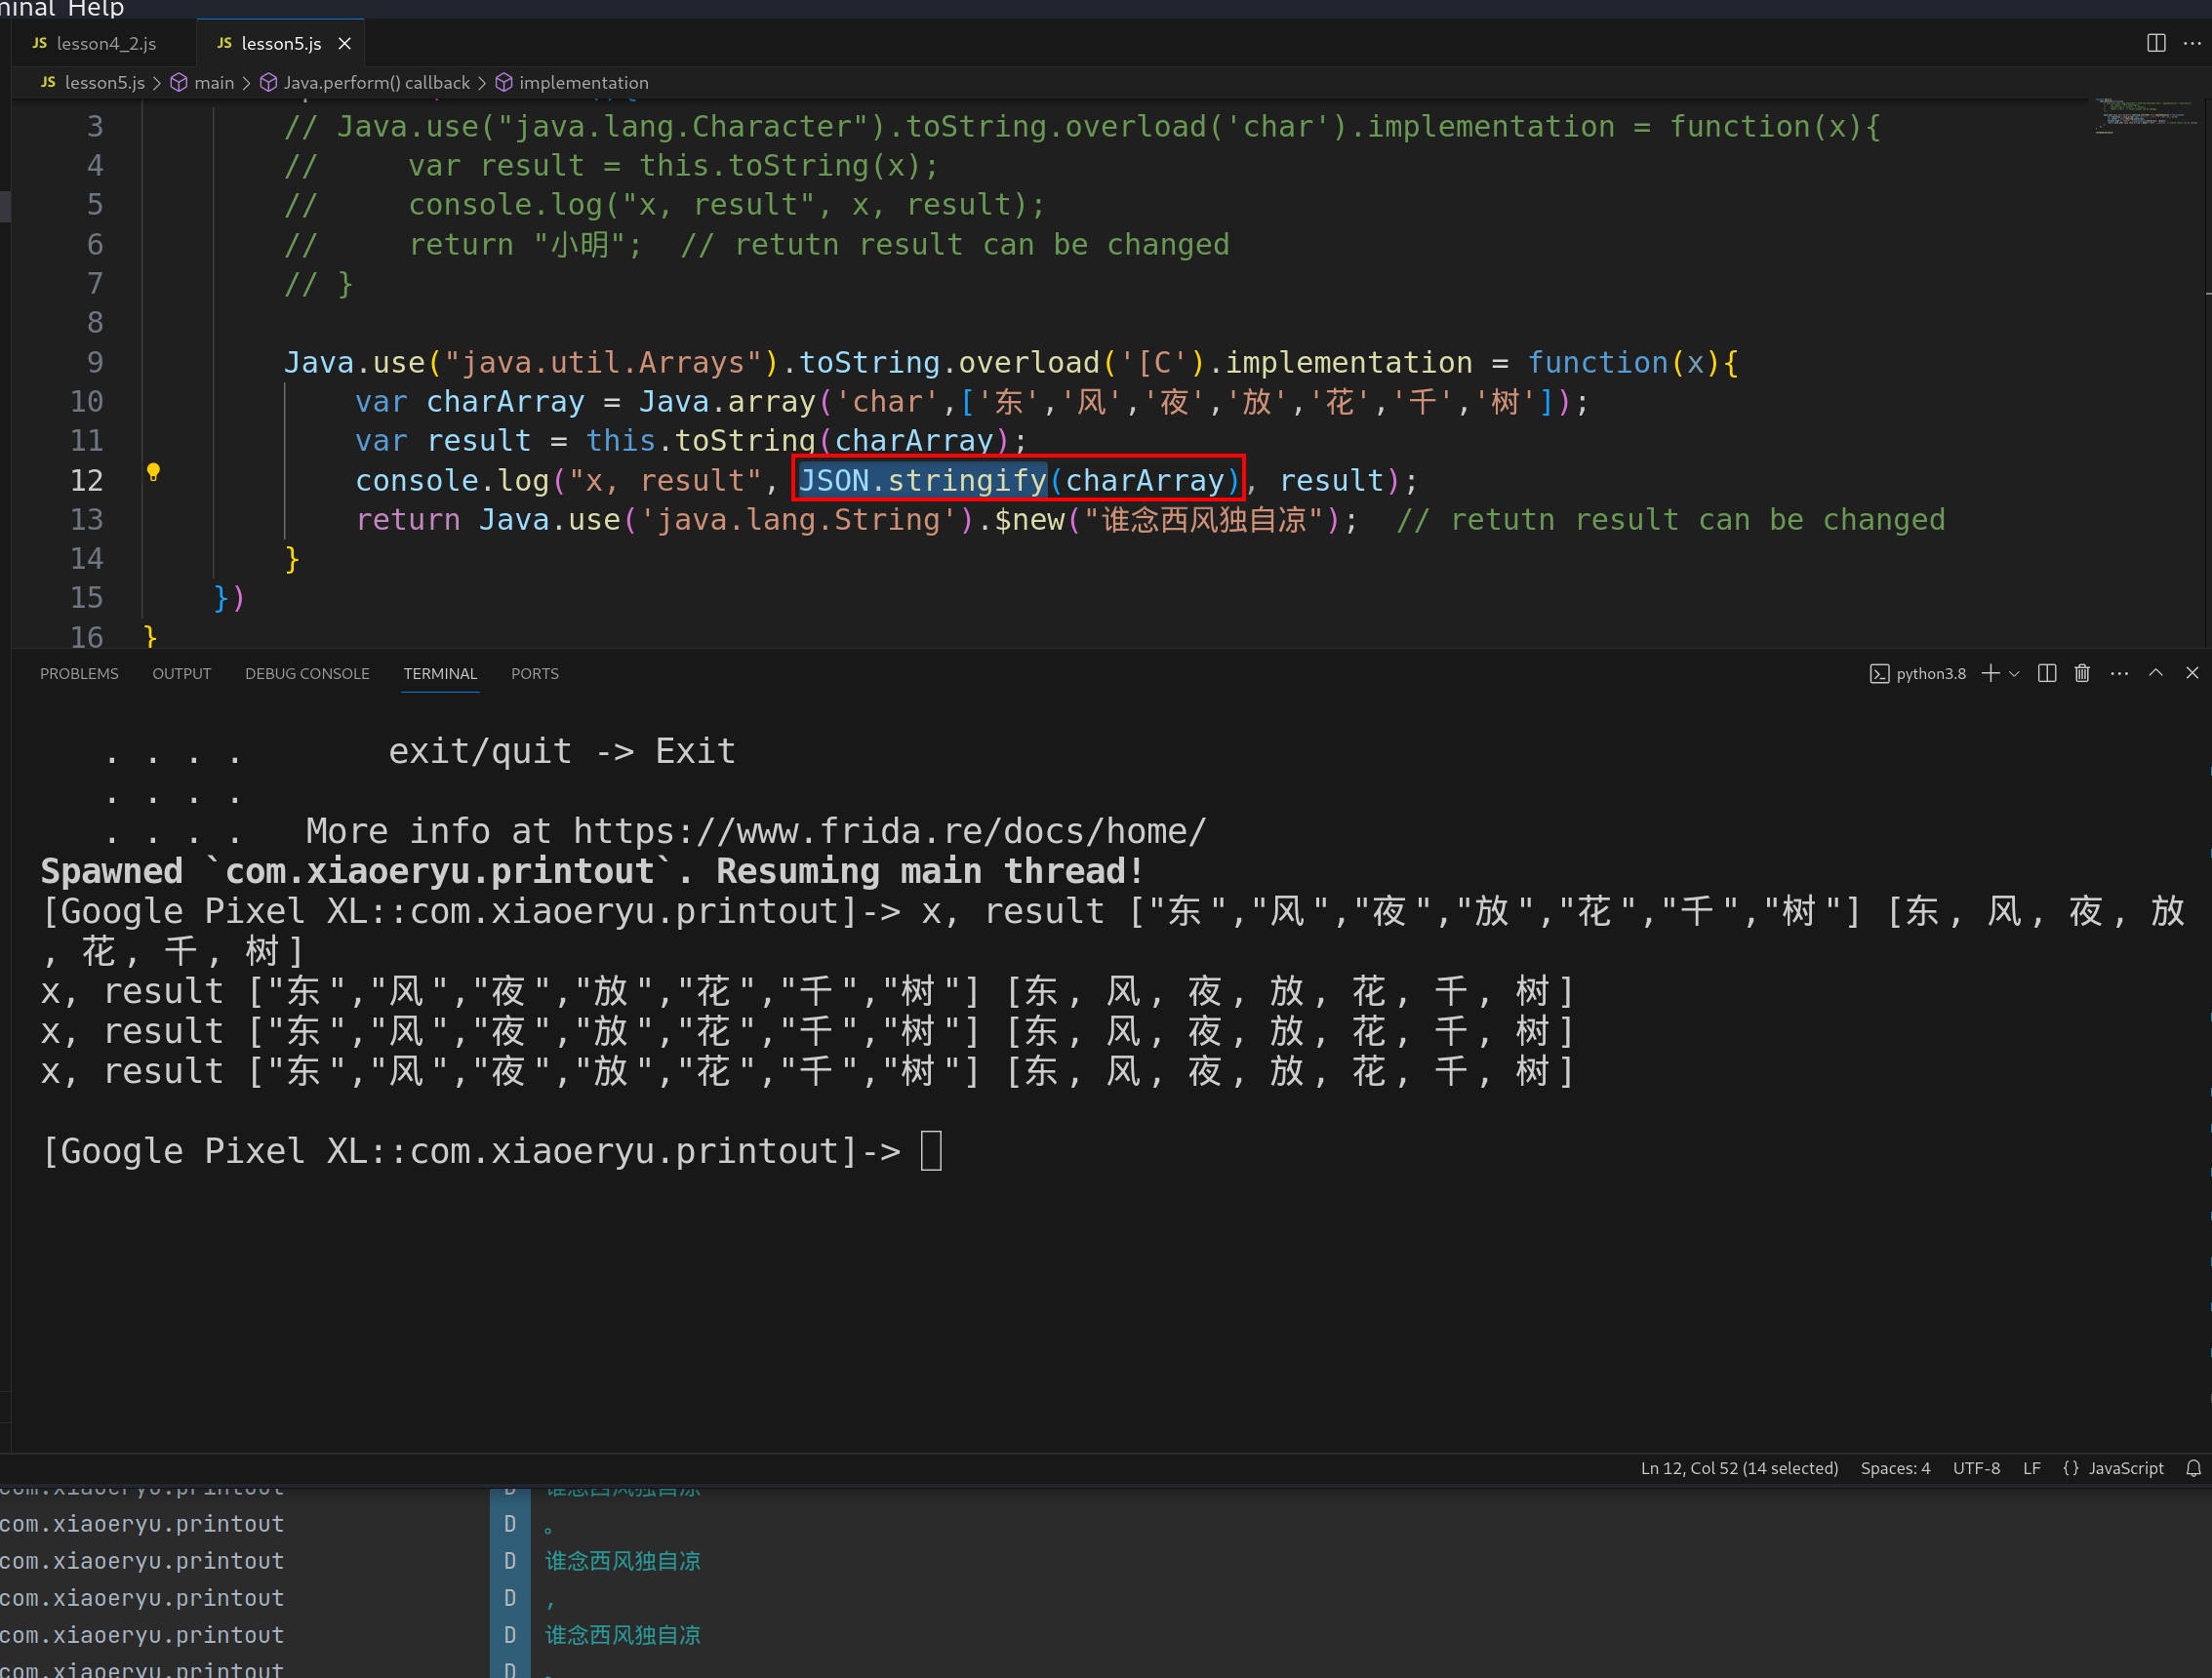Split the editor to the right
2212x1678 pixels.
(x=2156, y=43)
